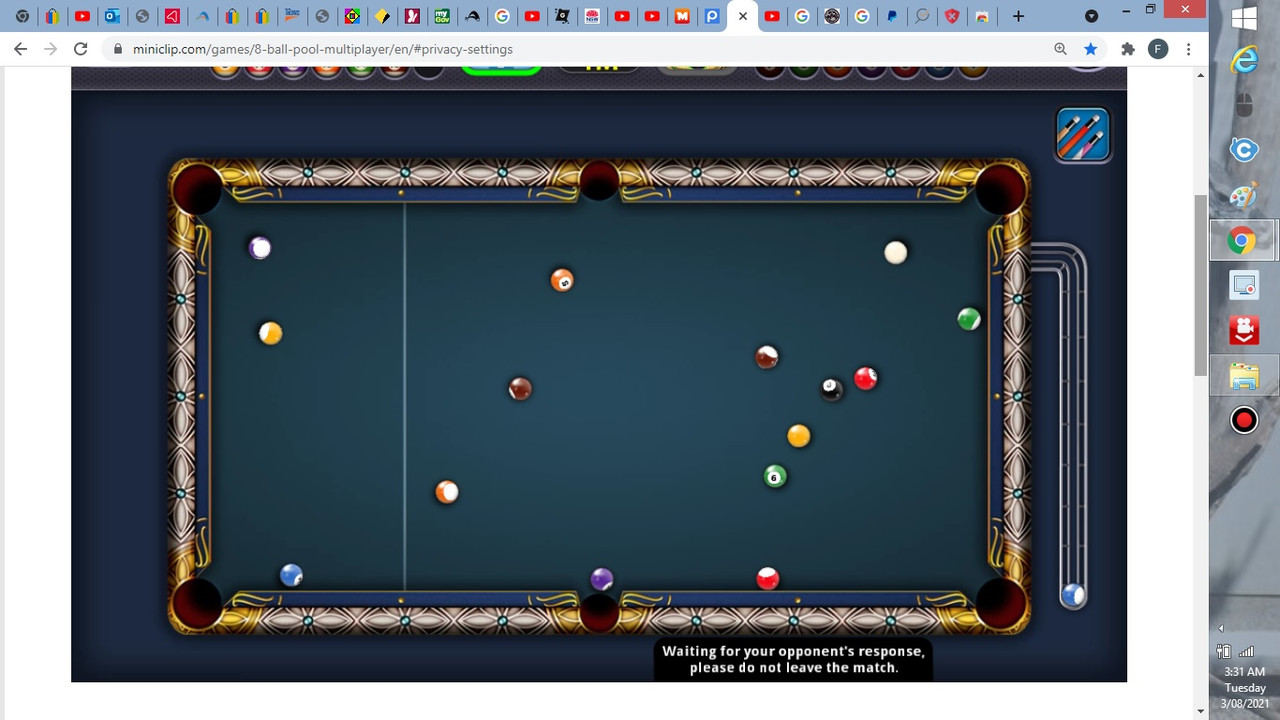Click the solid blue ball near bottom-left pocket
Screen dimensions: 1280x720
(291, 575)
